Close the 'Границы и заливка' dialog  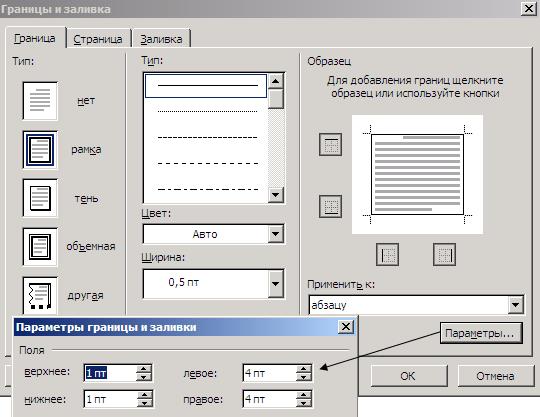click(528, 9)
